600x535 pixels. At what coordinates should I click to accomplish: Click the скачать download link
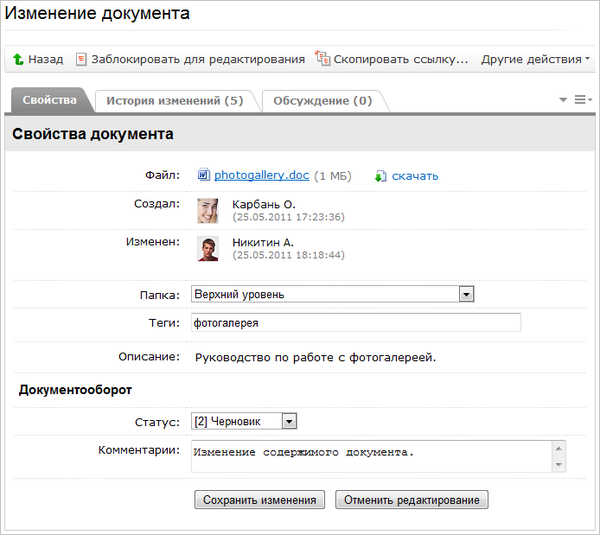point(414,177)
